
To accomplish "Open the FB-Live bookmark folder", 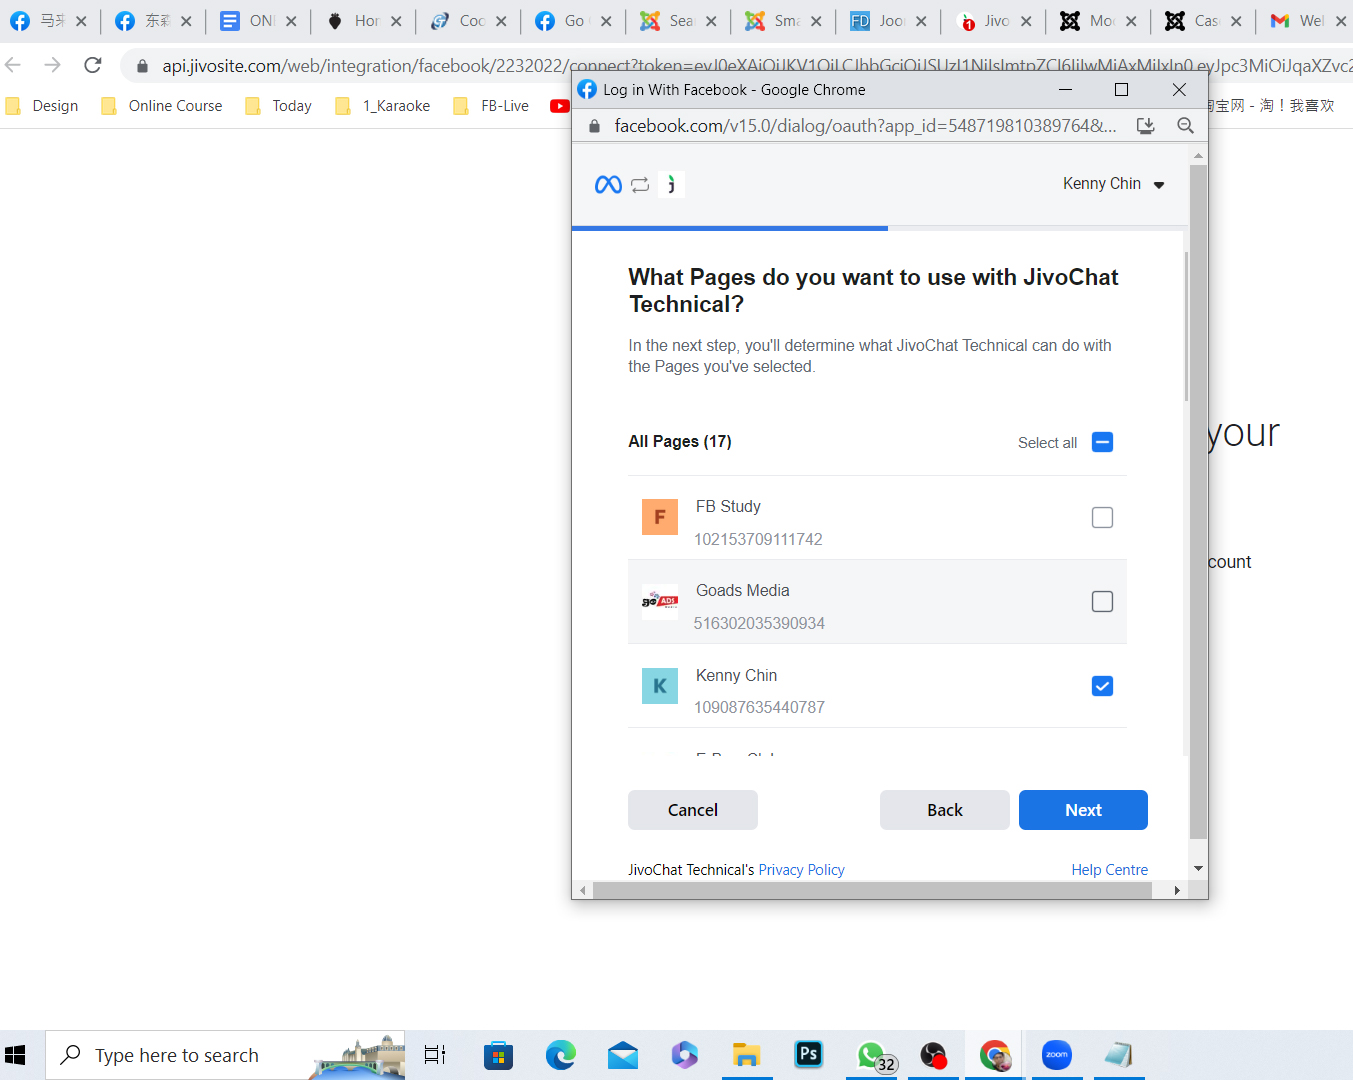I will pyautogui.click(x=491, y=106).
